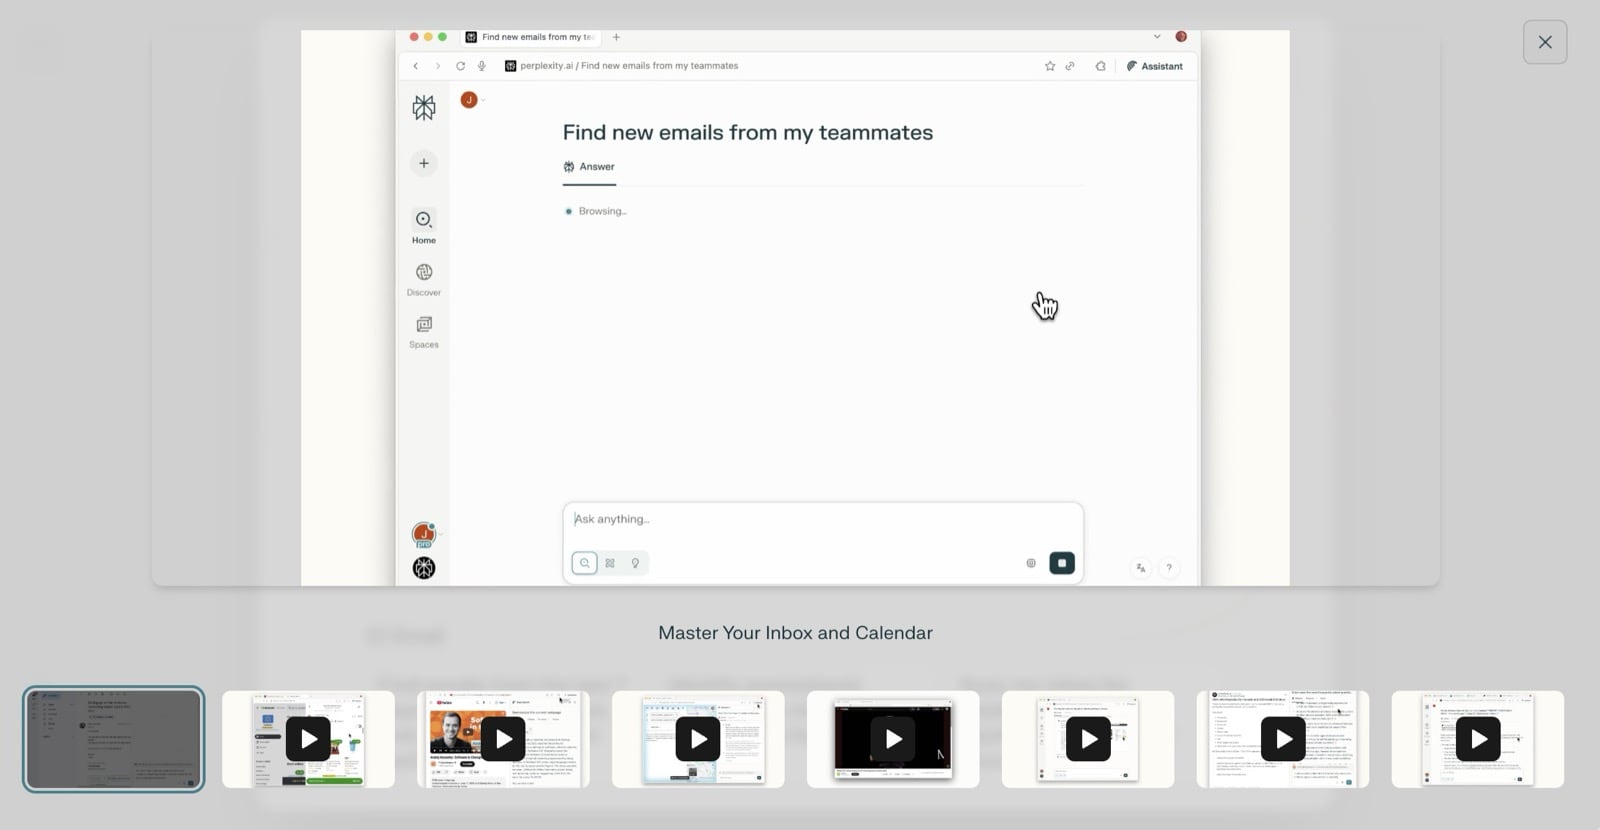Open the Discover section in the sidebar
1600x830 pixels.
coord(424,279)
